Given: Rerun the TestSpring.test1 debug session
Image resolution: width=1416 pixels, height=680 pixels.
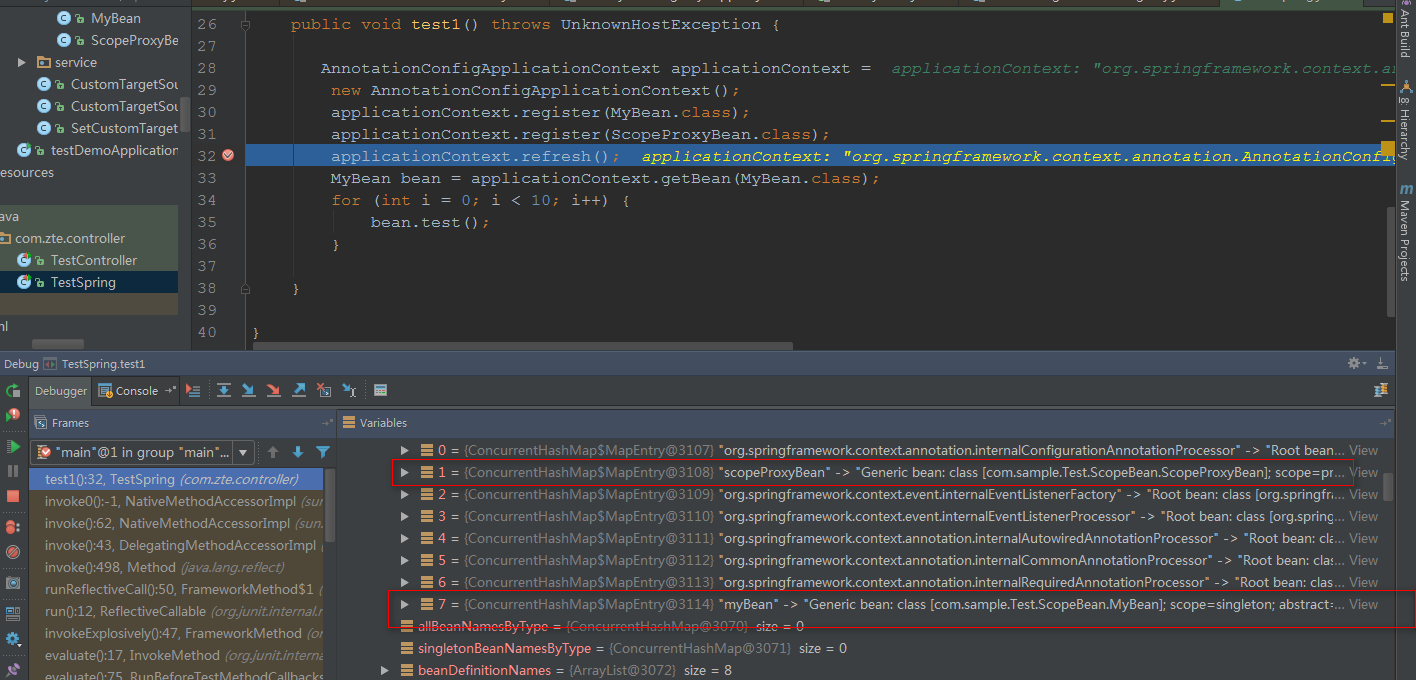Looking at the screenshot, I should tap(13, 391).
